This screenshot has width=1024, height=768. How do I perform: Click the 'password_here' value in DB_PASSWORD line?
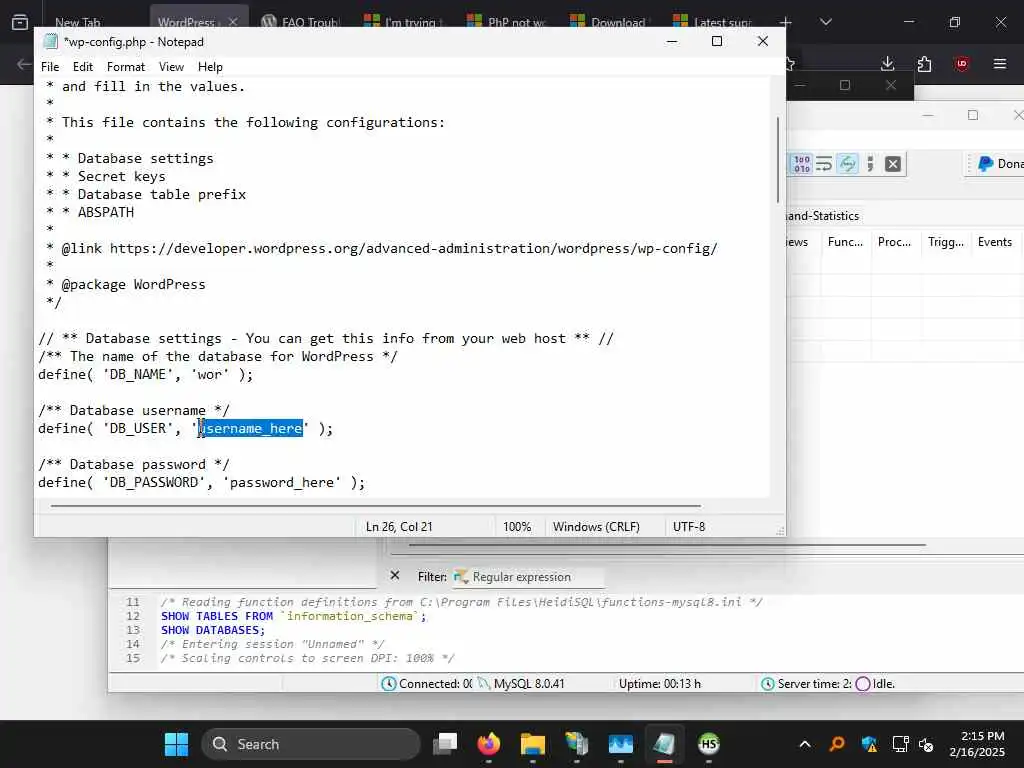tap(282, 483)
